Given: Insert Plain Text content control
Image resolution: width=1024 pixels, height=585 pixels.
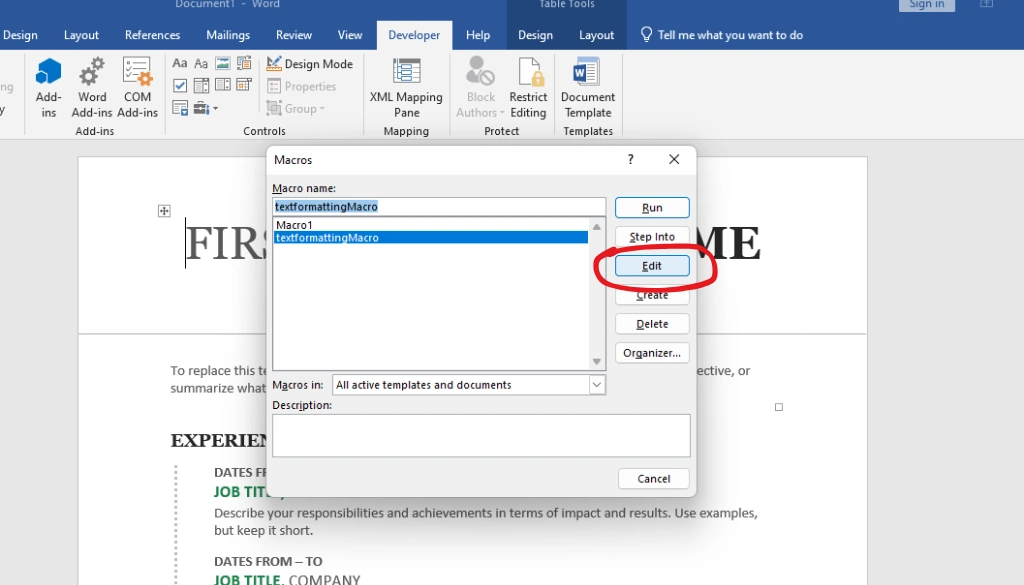Looking at the screenshot, I should click(x=201, y=63).
